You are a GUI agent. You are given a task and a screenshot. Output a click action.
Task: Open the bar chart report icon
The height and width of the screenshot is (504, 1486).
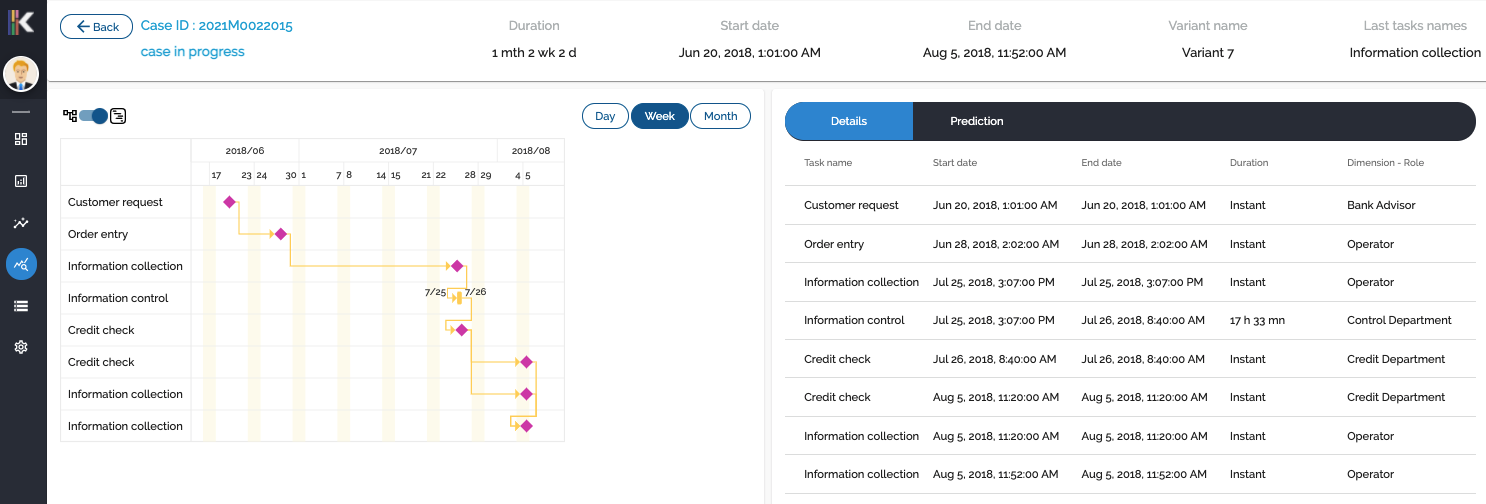pos(21,181)
